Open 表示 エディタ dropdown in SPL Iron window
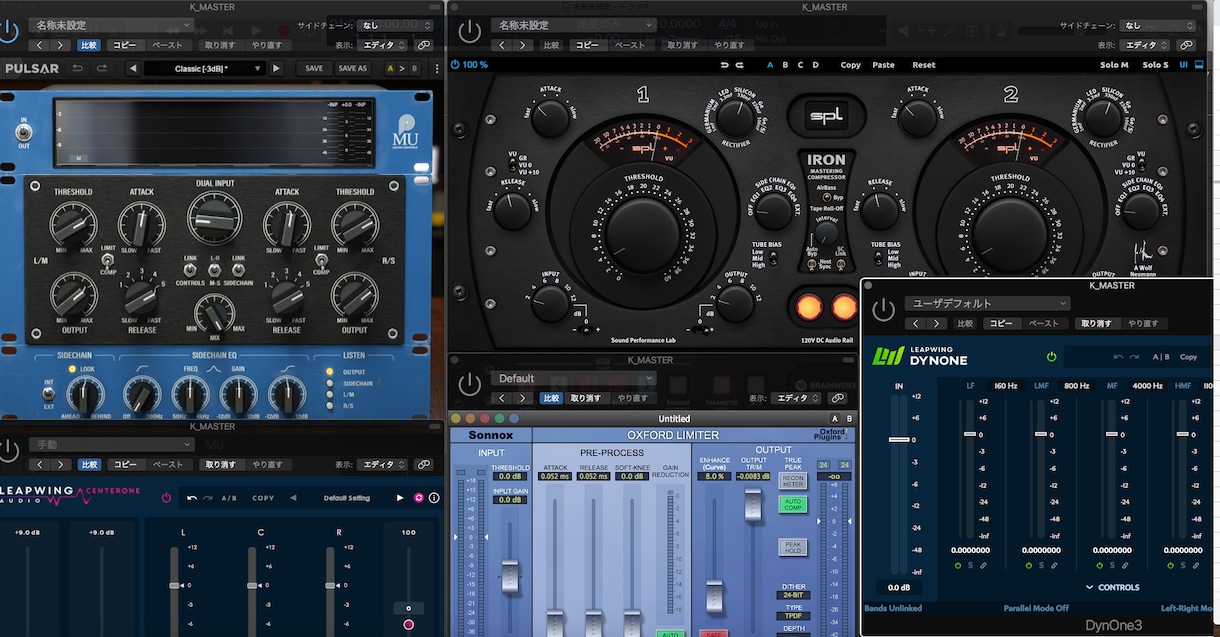The width and height of the screenshot is (1220, 637). click(x=1146, y=45)
